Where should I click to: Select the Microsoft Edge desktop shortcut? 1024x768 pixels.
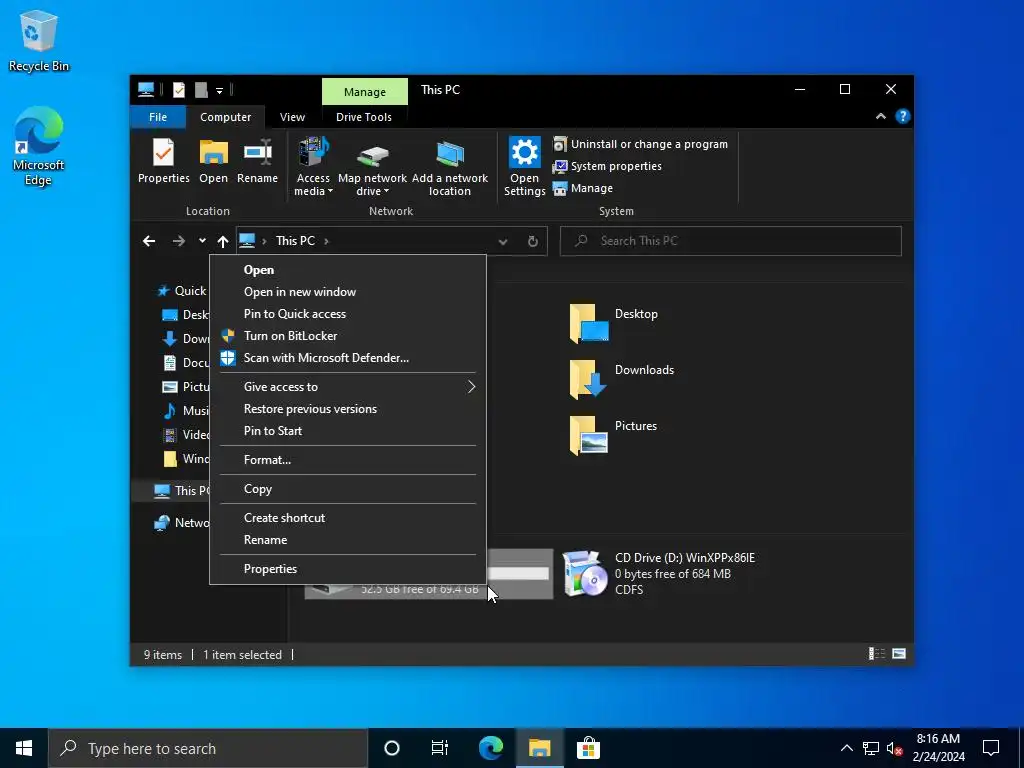pyautogui.click(x=39, y=147)
